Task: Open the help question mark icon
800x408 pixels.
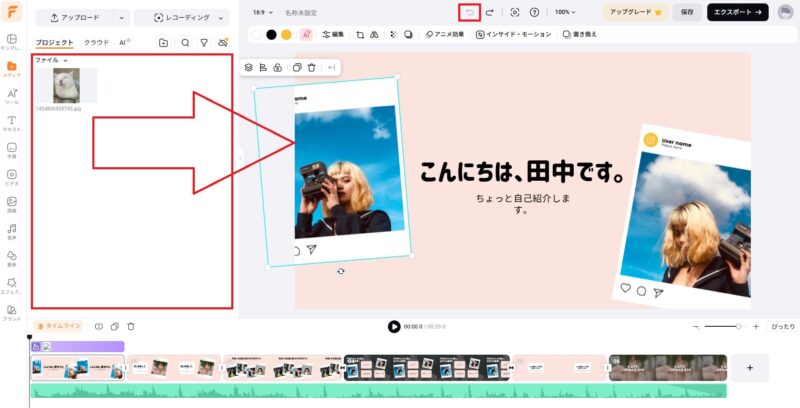Action: click(534, 12)
